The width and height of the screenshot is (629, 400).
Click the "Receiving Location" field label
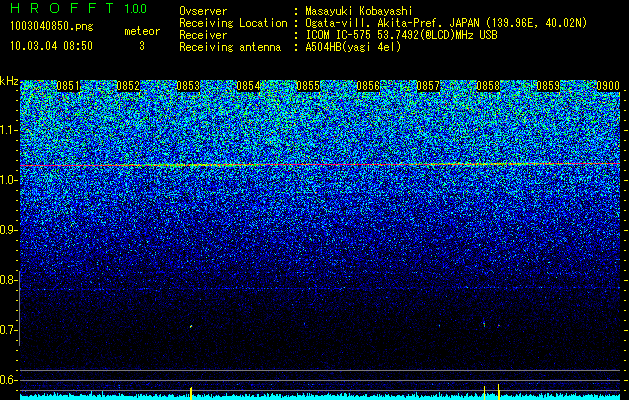[x=233, y=23]
